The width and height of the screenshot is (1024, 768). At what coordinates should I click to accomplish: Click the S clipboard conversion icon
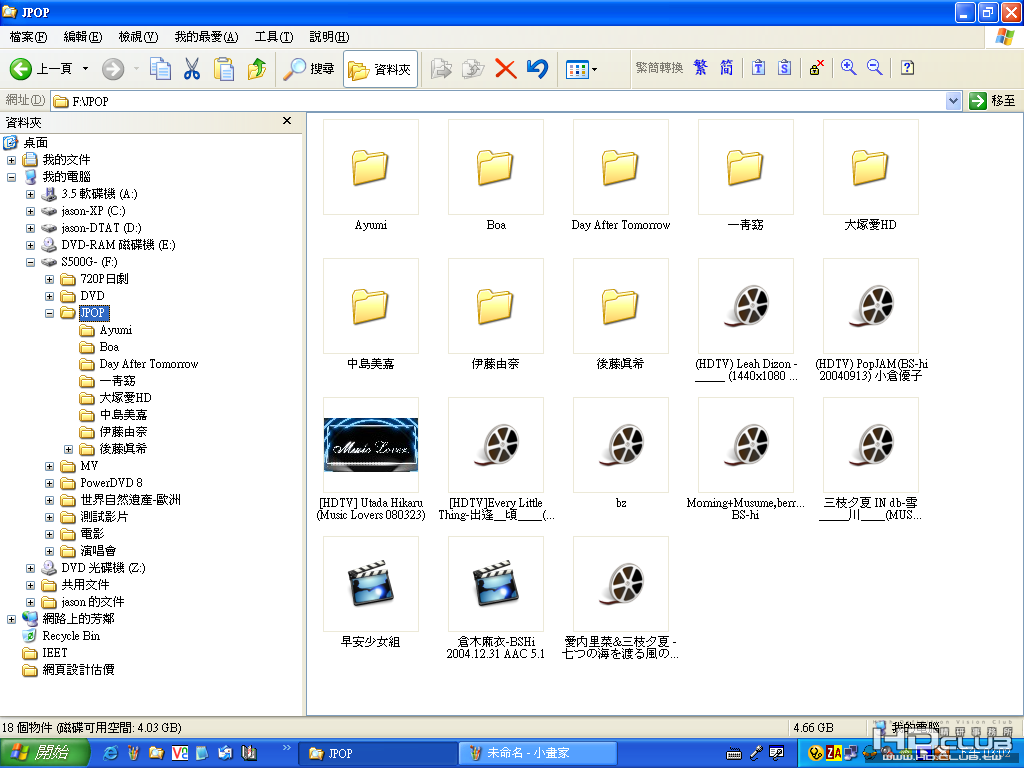784,67
